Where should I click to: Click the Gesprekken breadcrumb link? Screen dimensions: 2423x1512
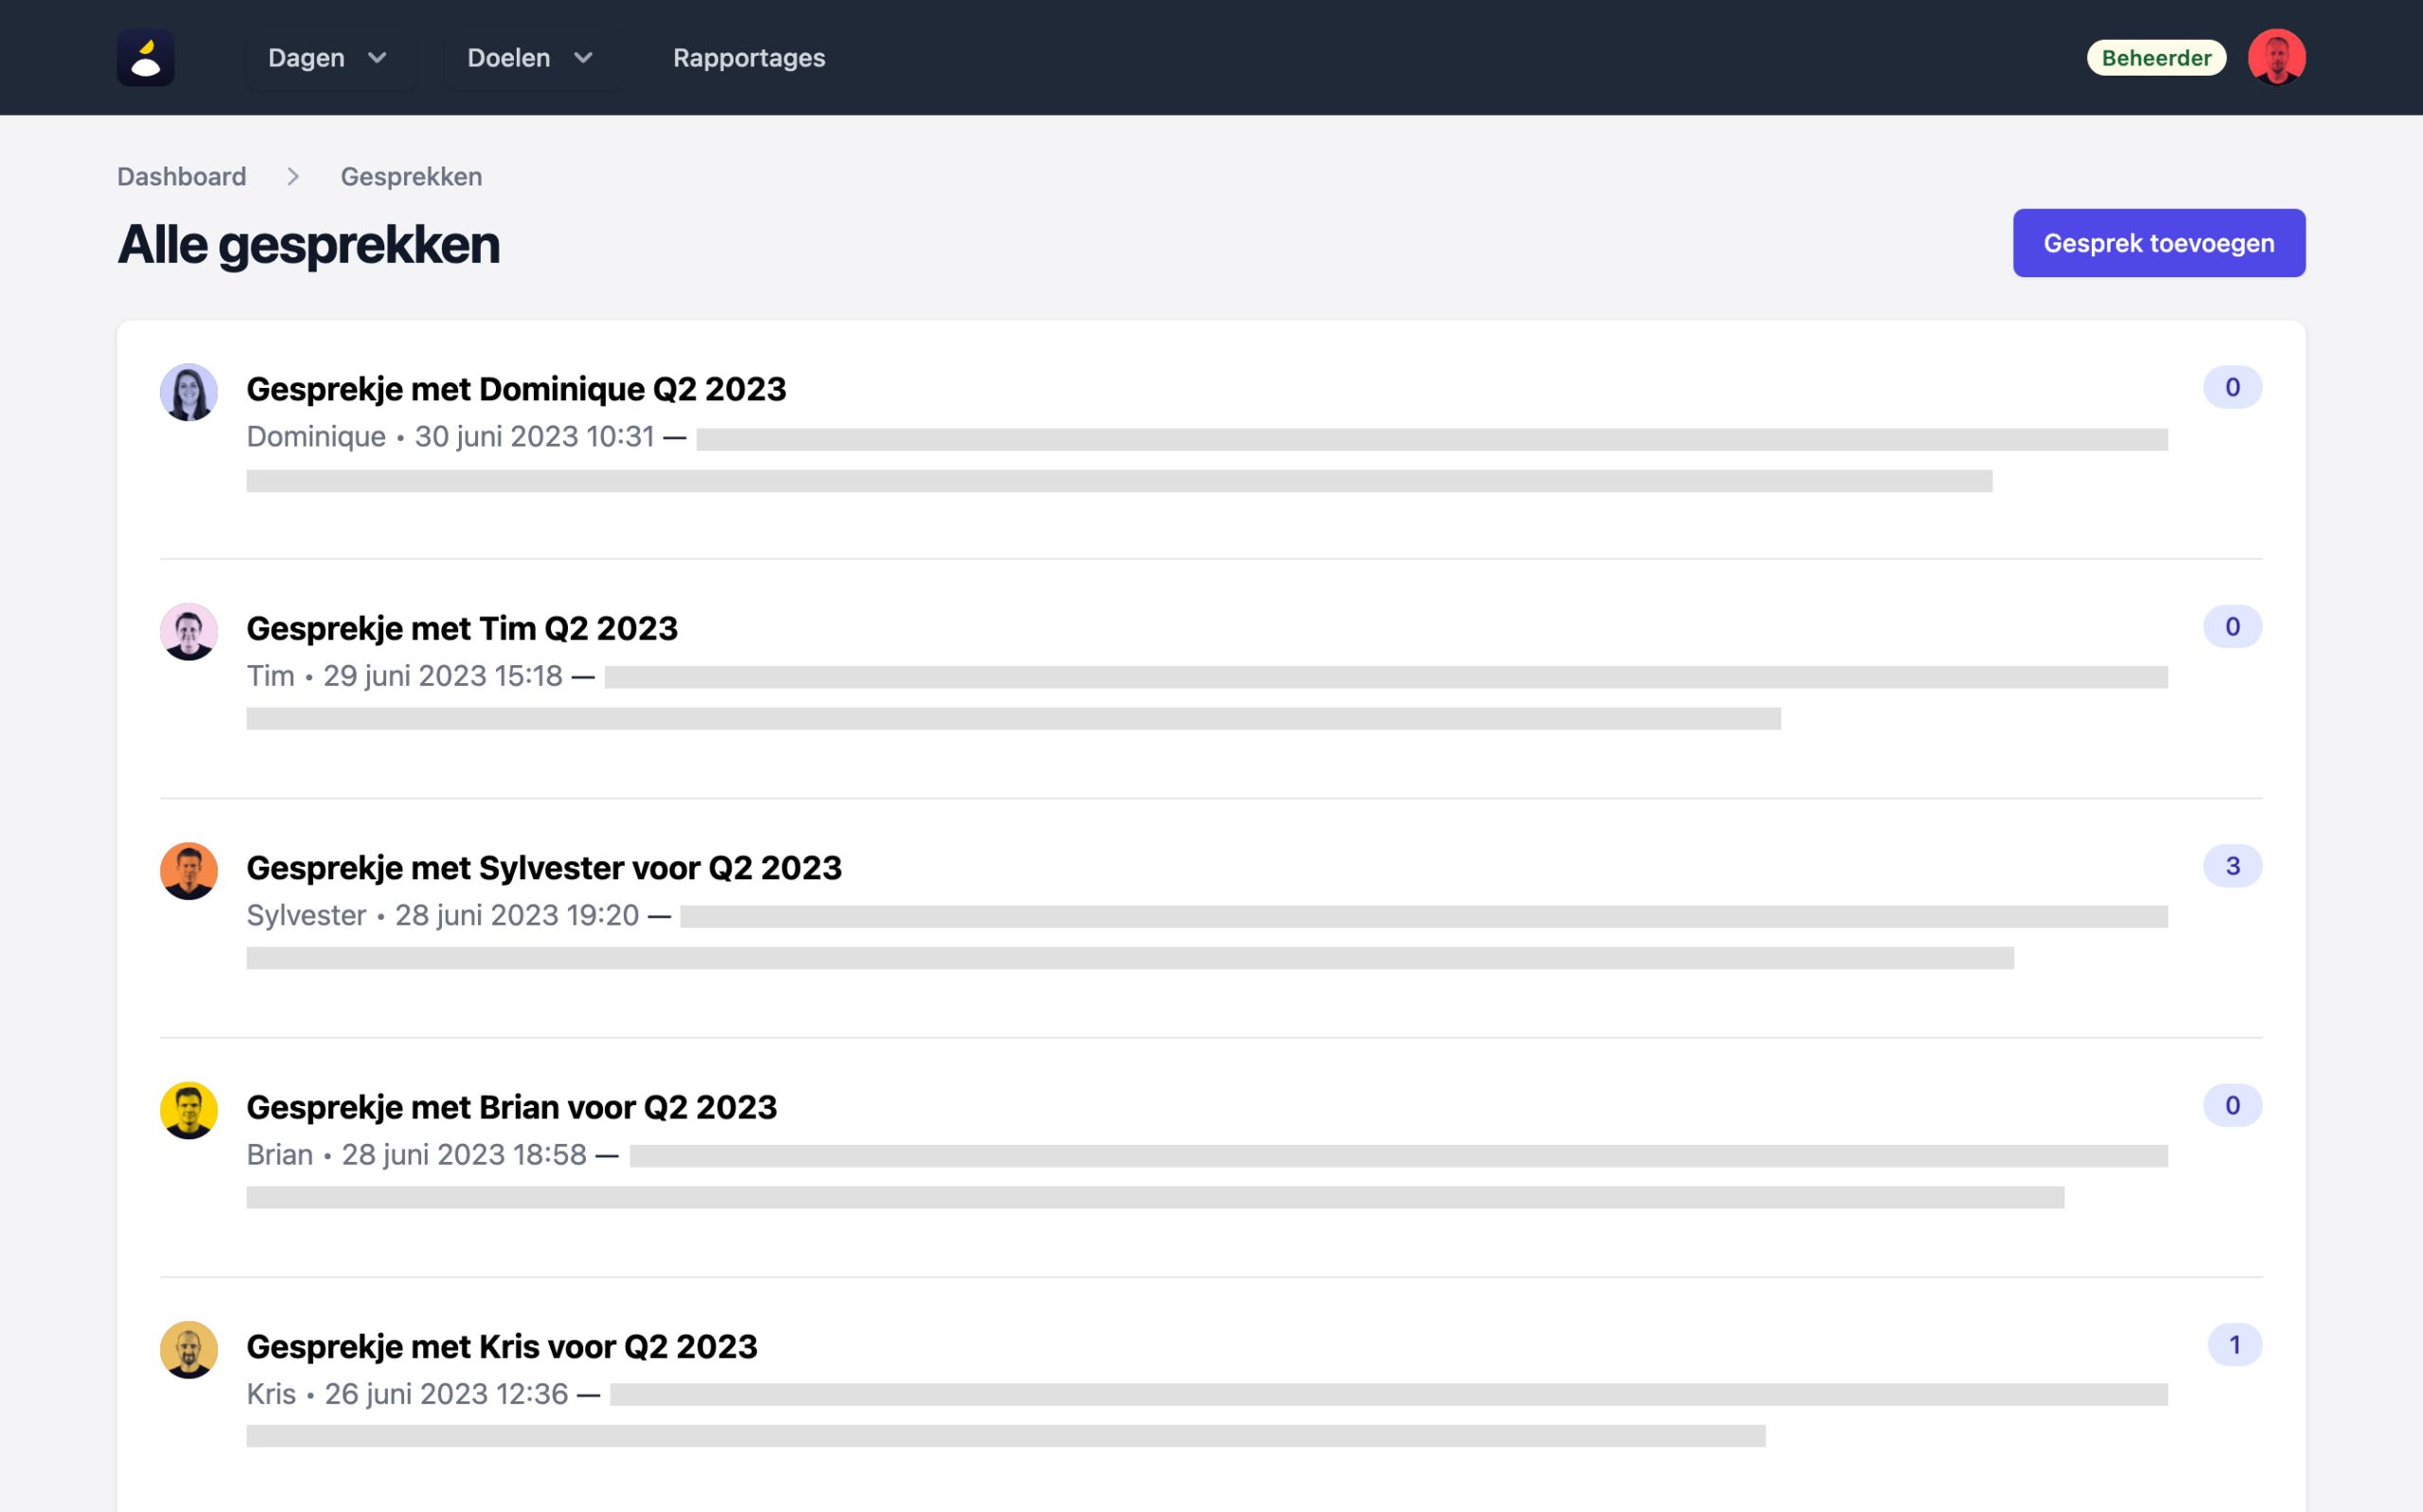click(411, 177)
